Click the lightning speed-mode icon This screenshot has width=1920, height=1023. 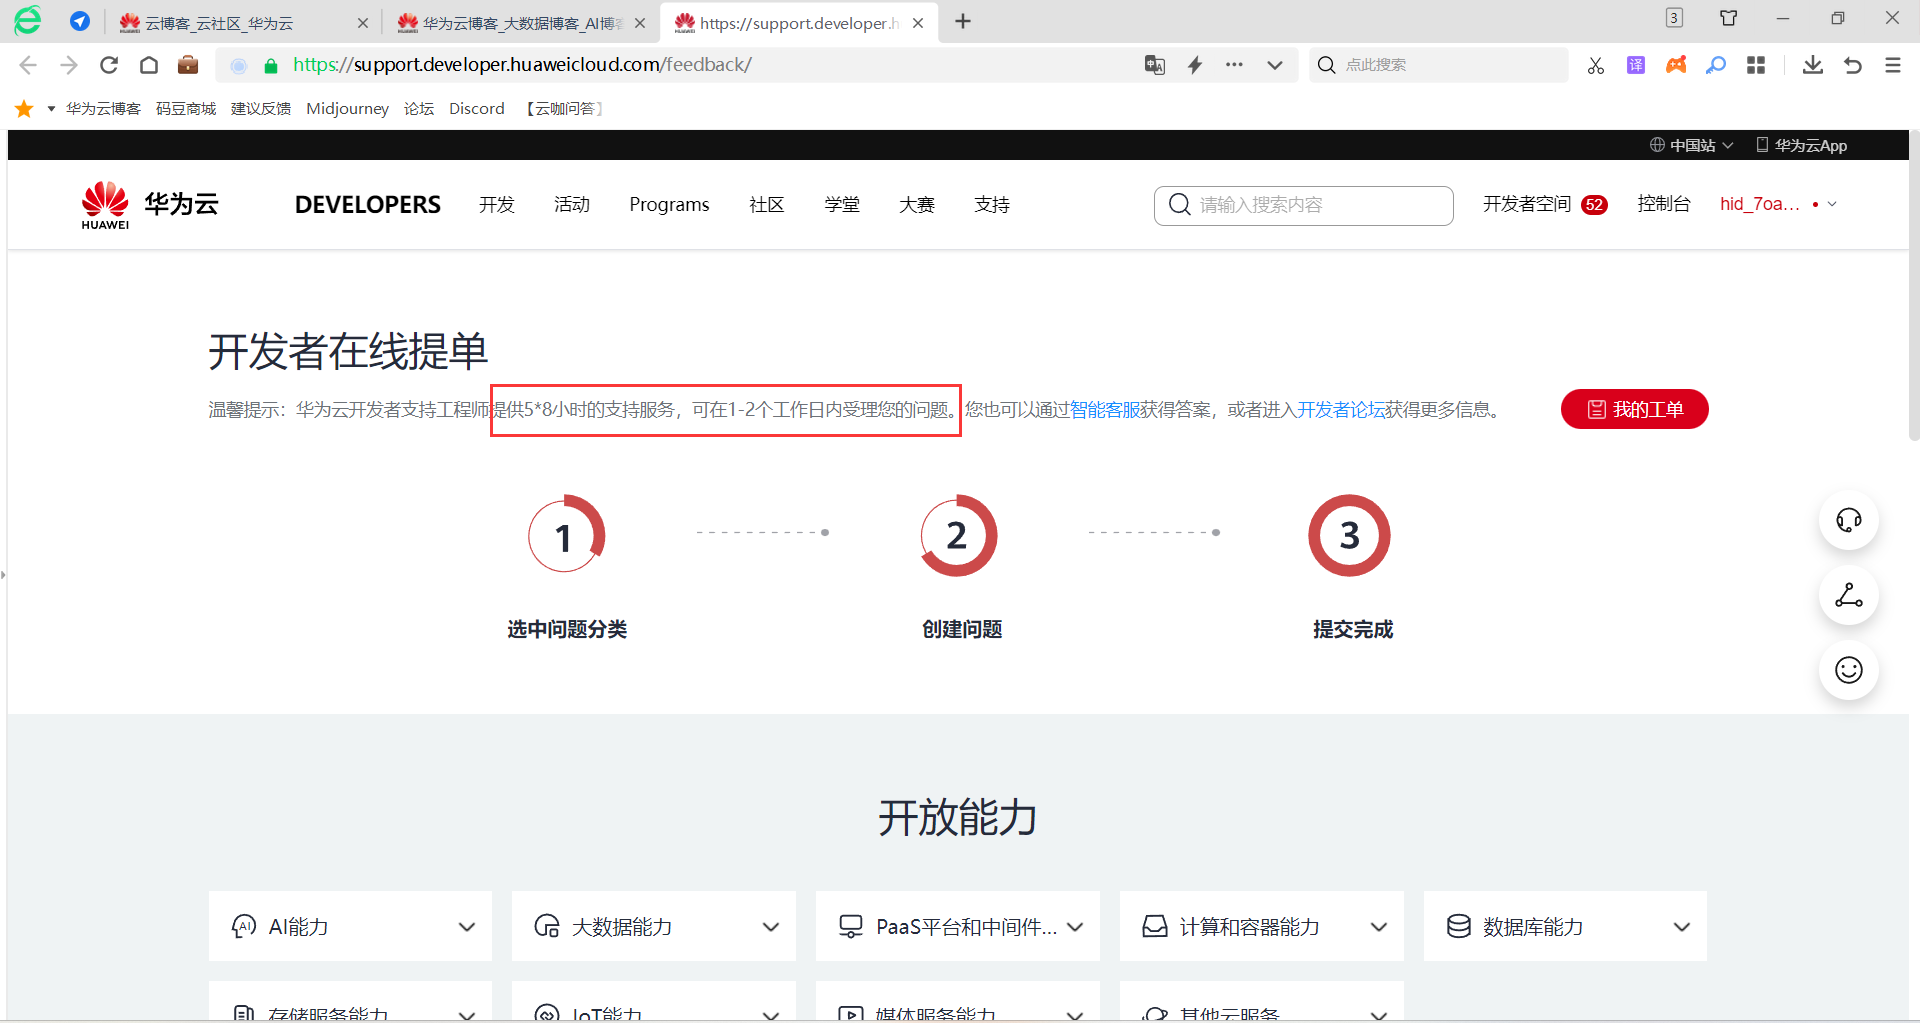click(1195, 65)
